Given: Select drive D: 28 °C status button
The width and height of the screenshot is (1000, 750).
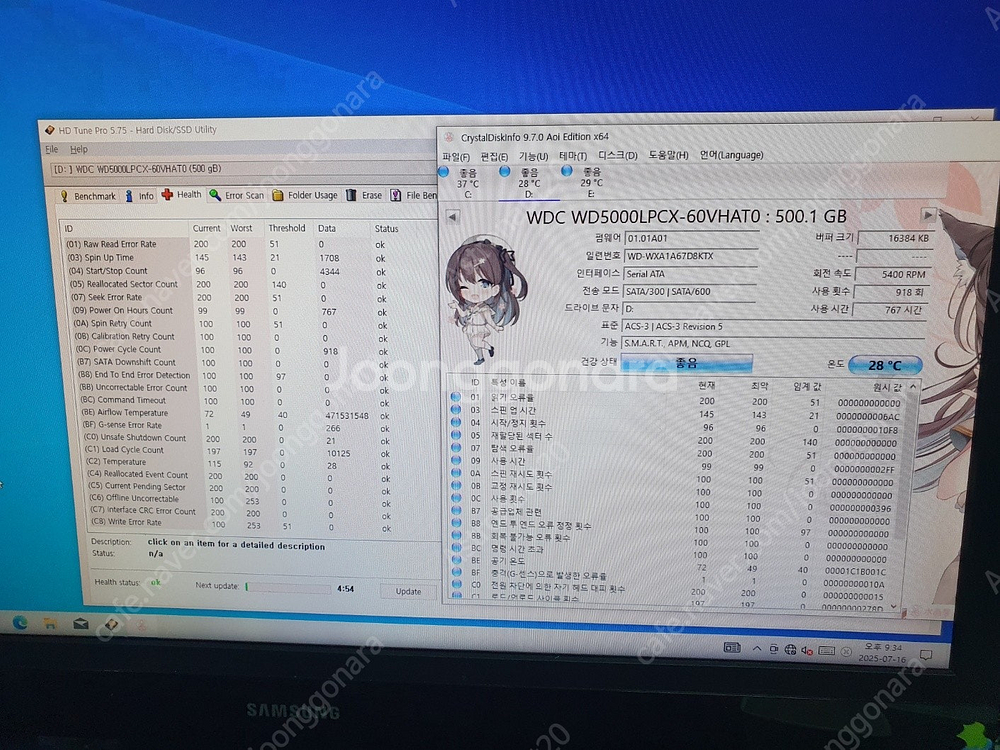Looking at the screenshot, I should coord(529,182).
